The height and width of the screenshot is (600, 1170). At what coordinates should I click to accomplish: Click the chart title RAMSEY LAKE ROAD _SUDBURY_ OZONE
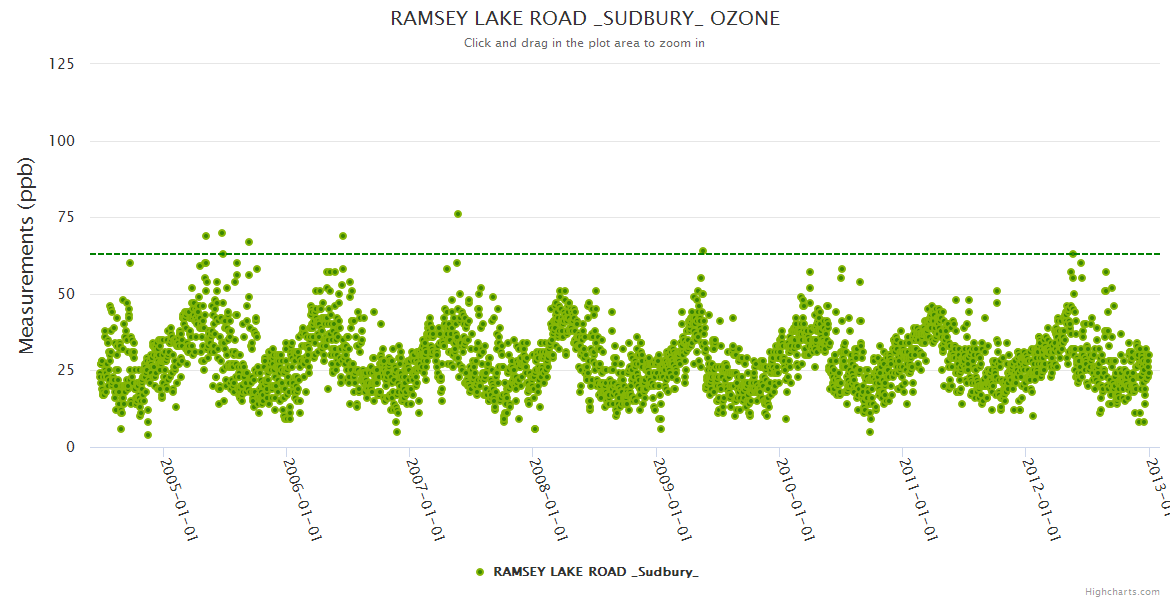click(x=585, y=19)
